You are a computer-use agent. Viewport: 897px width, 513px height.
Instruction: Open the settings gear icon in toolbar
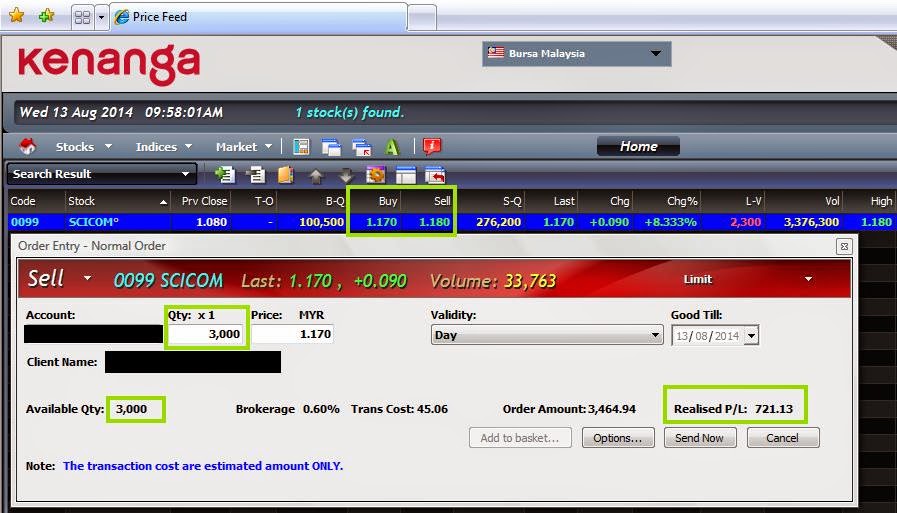[376, 174]
